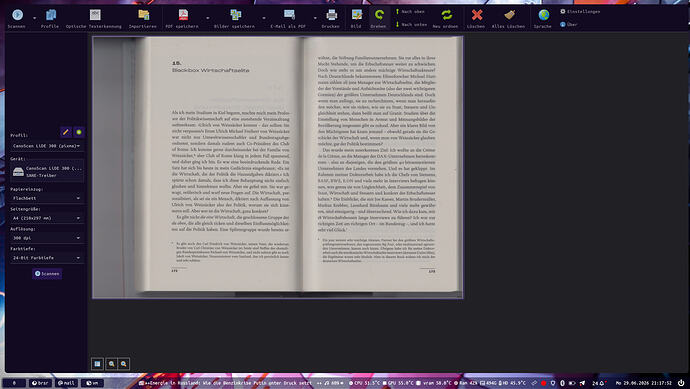The image size is (690, 389).
Task: Clear all pages with Alles löschen
Action: (x=508, y=18)
